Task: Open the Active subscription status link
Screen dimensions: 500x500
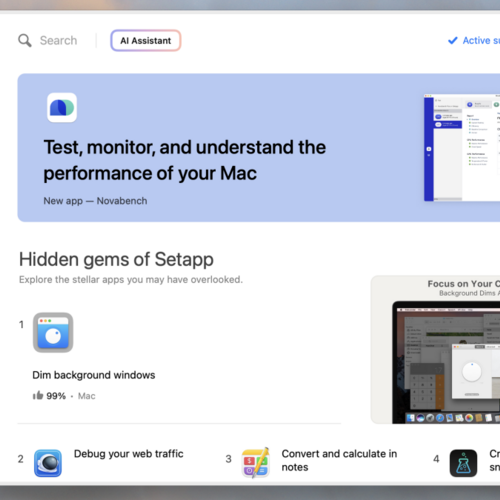Action: 481,41
